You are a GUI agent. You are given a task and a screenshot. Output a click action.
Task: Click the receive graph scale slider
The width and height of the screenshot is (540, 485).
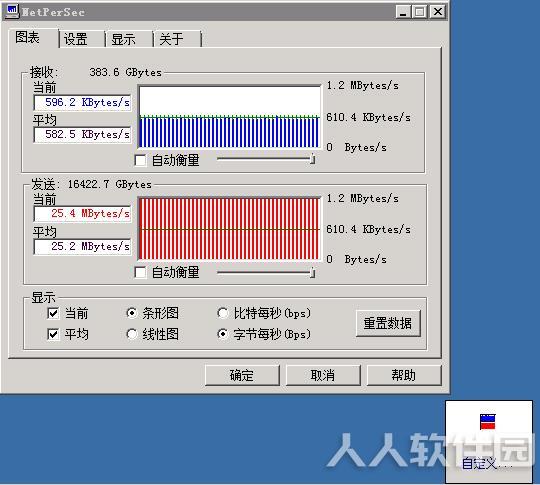266,159
